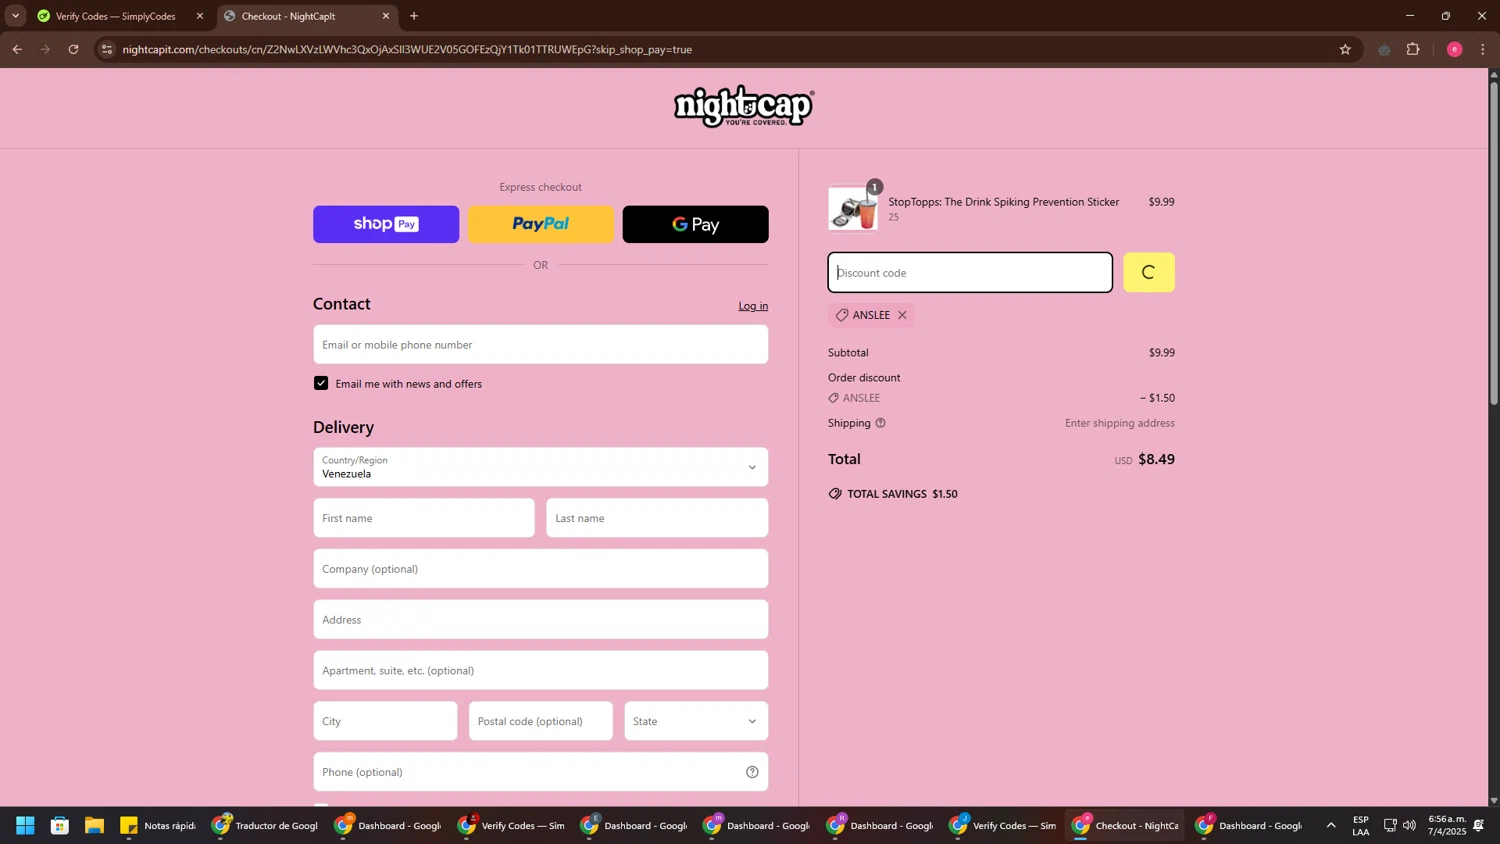Pay with Shop Pay
The height and width of the screenshot is (844, 1500).
coord(386,225)
